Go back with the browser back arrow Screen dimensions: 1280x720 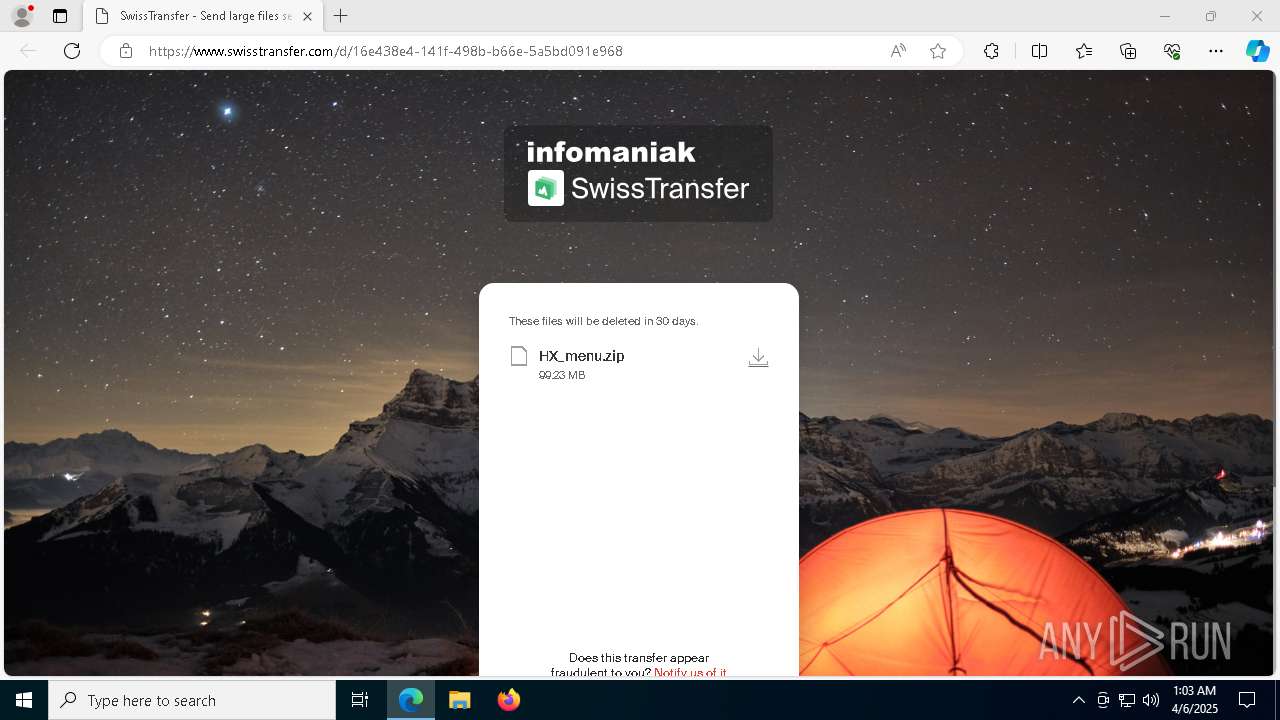coord(28,51)
